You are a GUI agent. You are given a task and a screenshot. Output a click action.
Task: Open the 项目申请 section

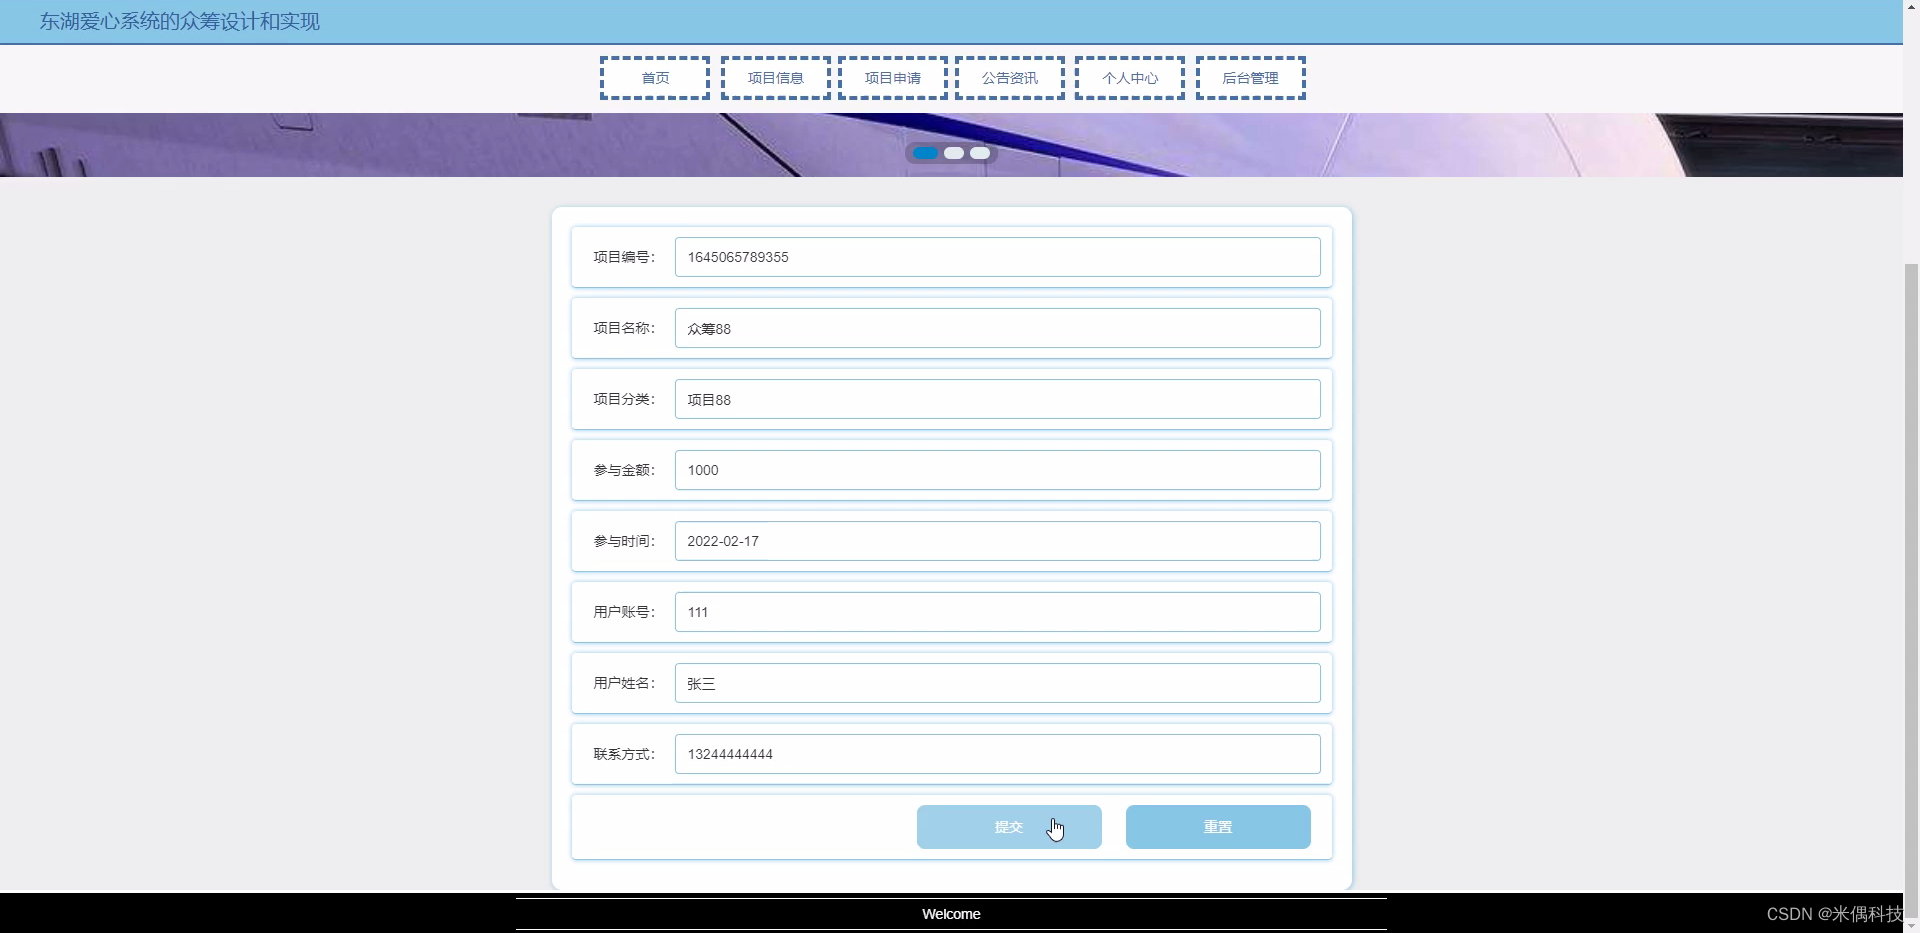coord(893,78)
